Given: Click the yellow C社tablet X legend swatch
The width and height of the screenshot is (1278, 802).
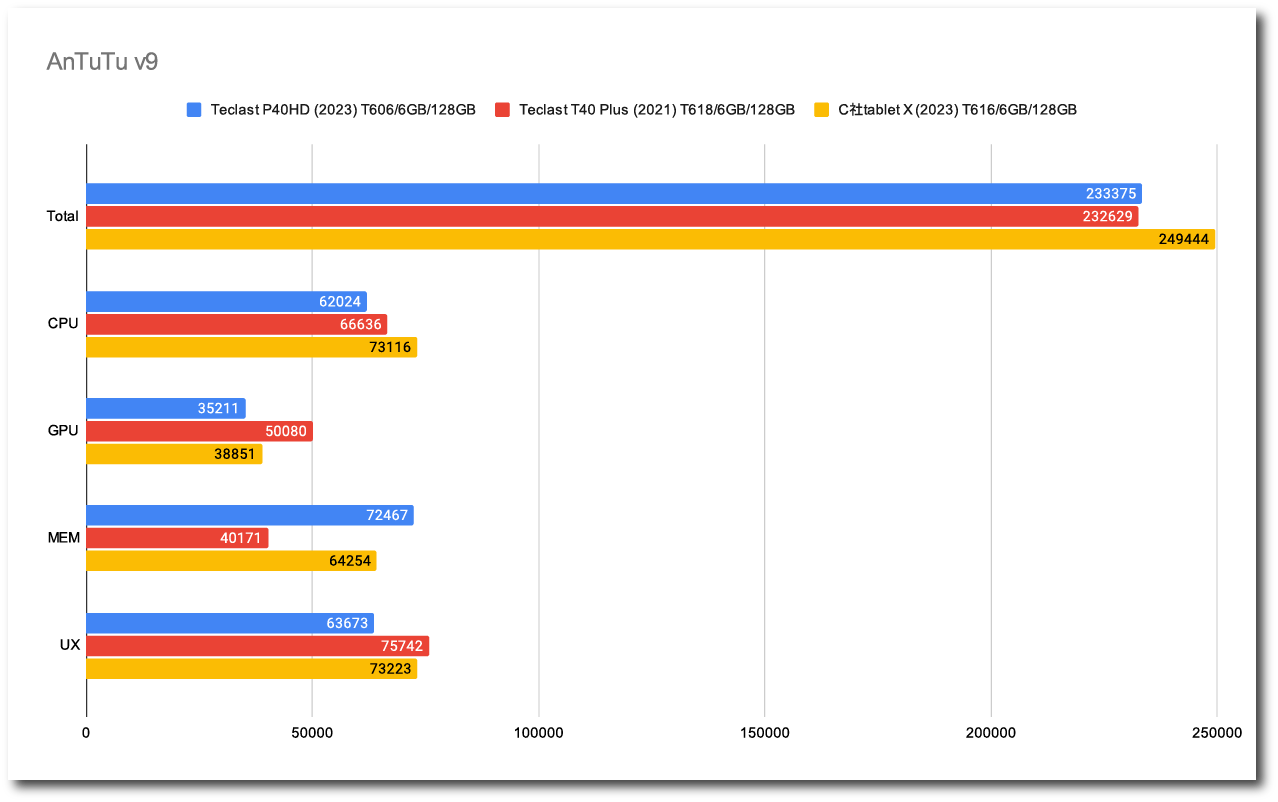Looking at the screenshot, I should (x=822, y=110).
